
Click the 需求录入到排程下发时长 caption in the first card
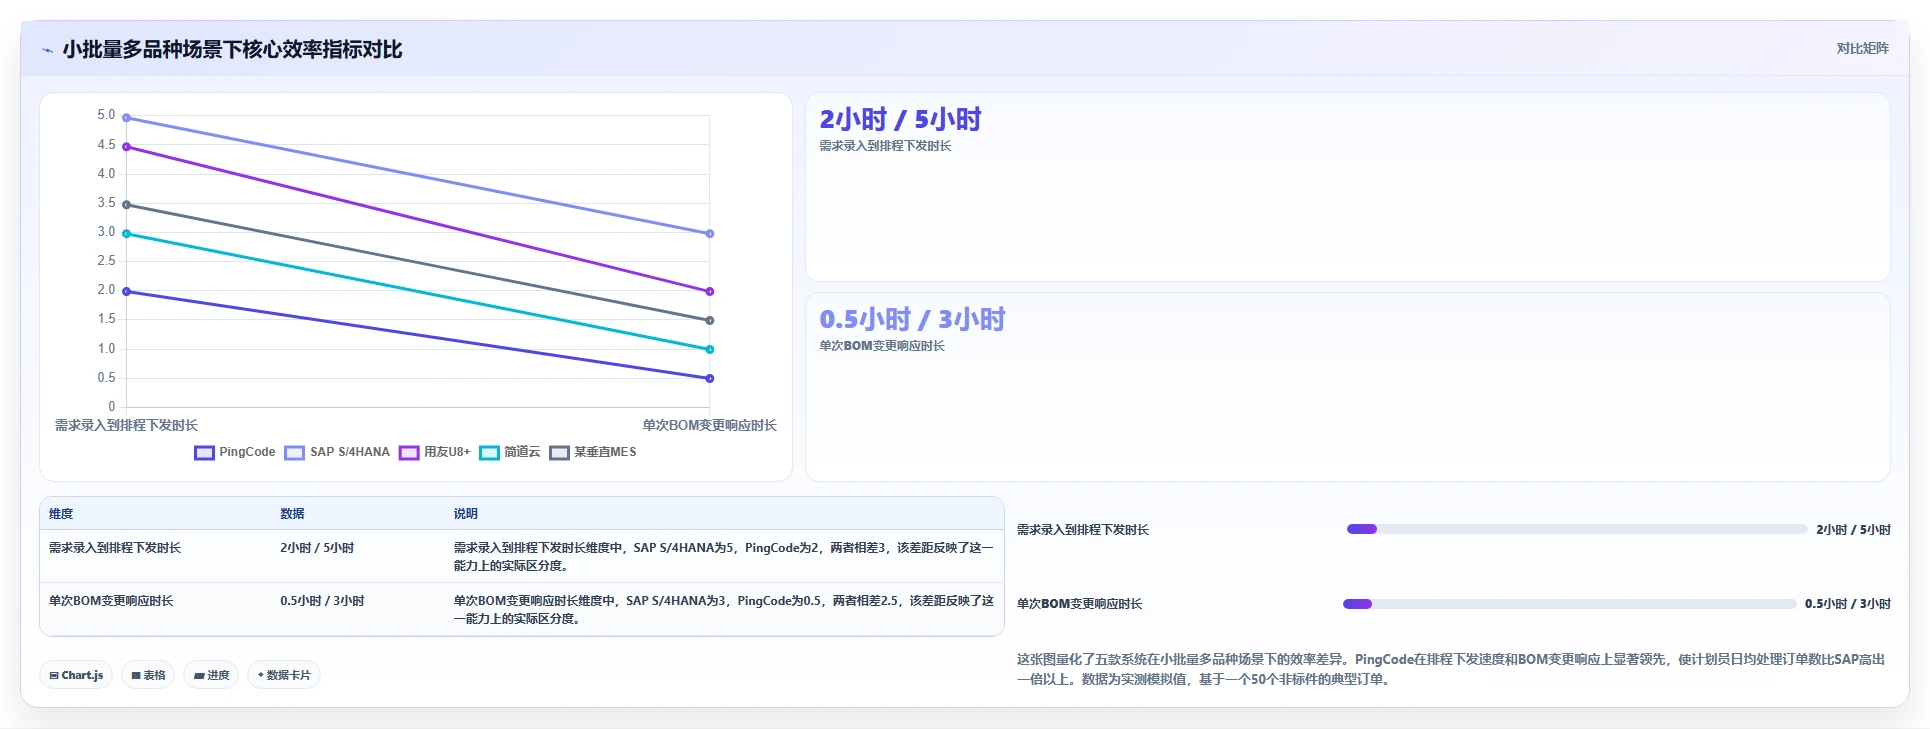(x=885, y=146)
